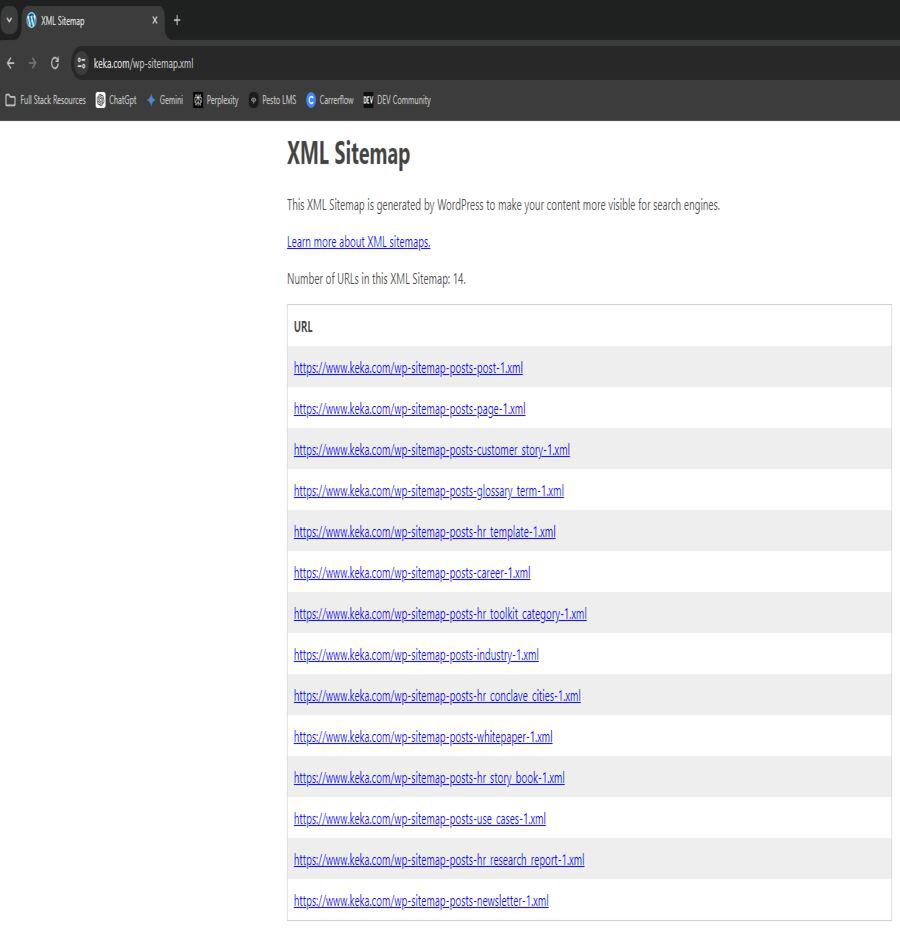
Task: Click the 'URL' table column header
Action: [x=303, y=327]
